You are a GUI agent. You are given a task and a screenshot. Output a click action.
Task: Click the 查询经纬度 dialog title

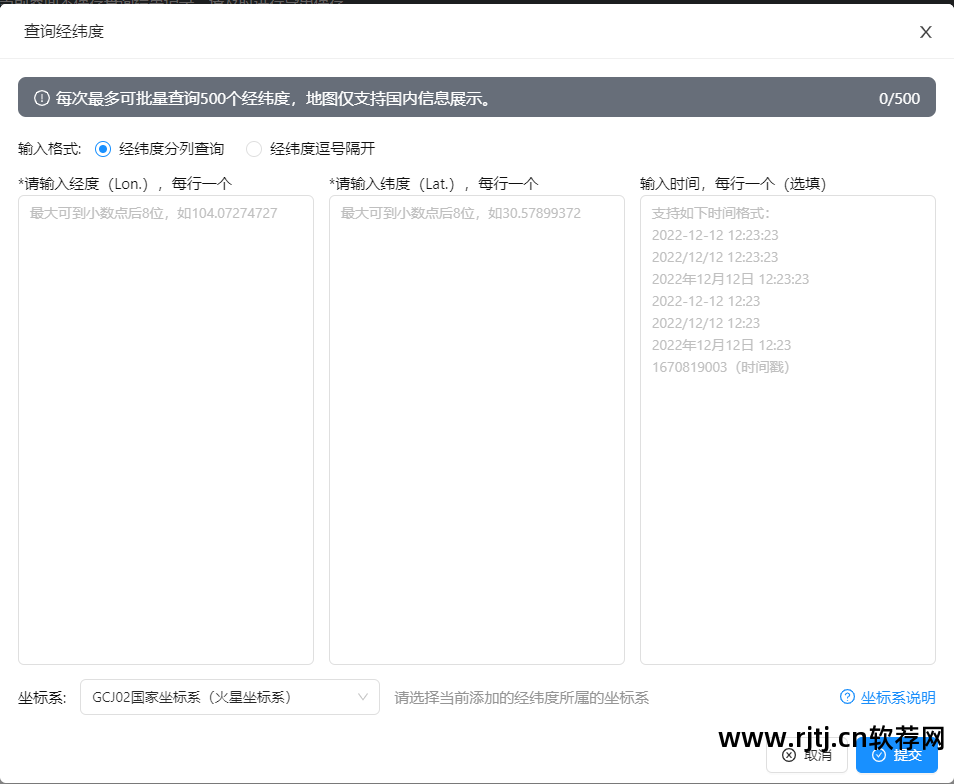point(64,32)
